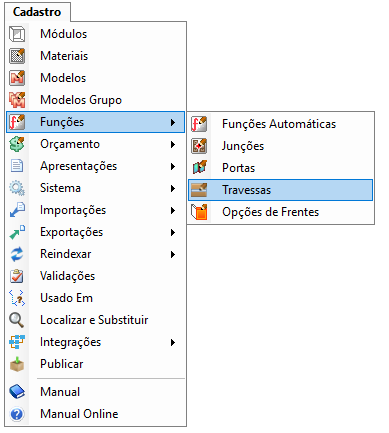Expand the Importações submenu arrow
Viewport: 389px width, 433px height.
[x=173, y=210]
